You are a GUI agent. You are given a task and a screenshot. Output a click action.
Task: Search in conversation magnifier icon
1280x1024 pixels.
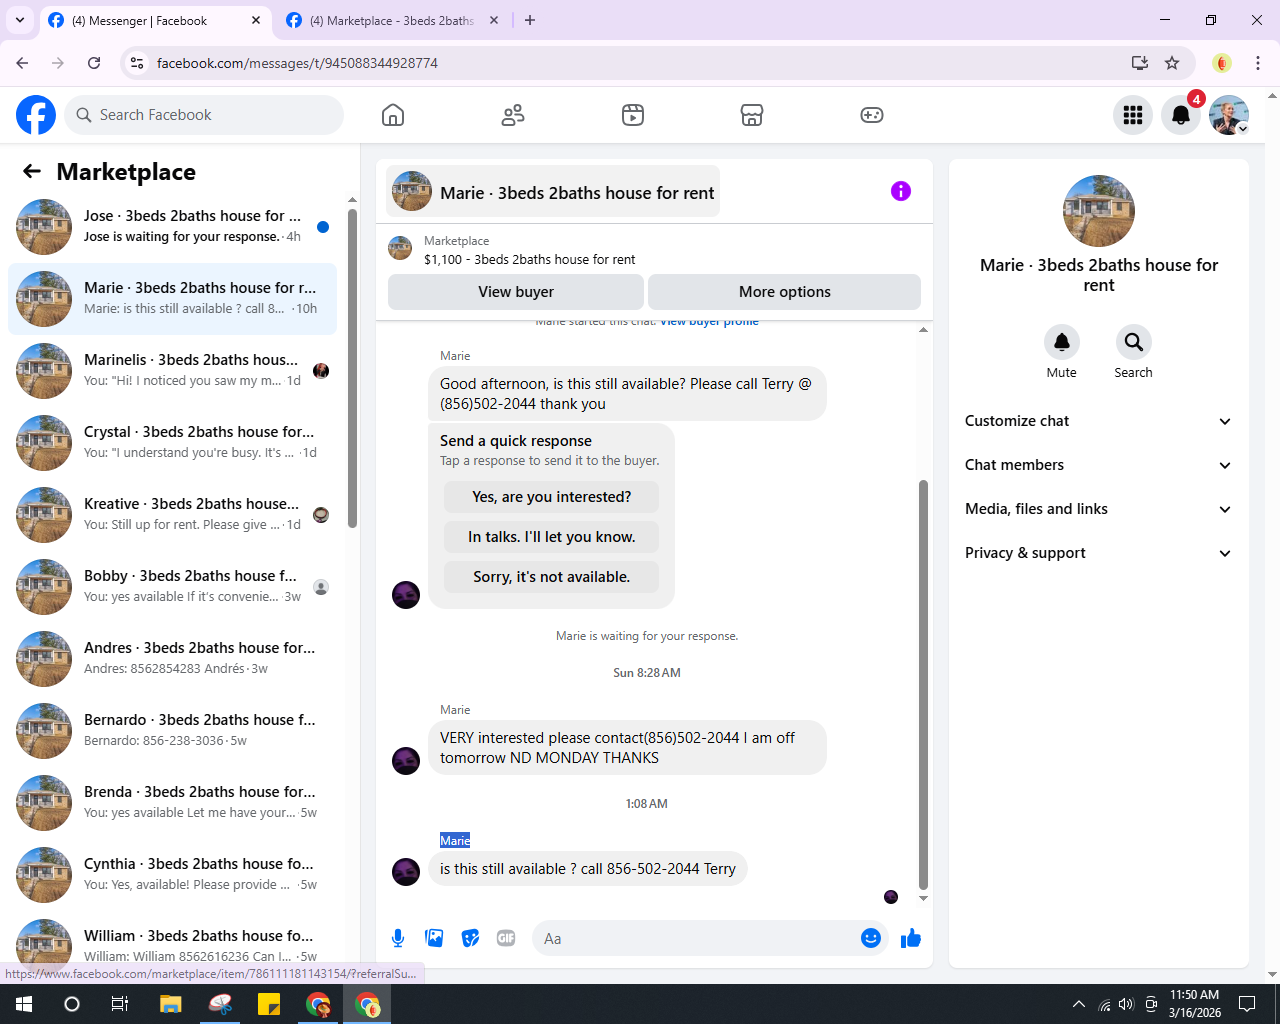[x=1133, y=342]
